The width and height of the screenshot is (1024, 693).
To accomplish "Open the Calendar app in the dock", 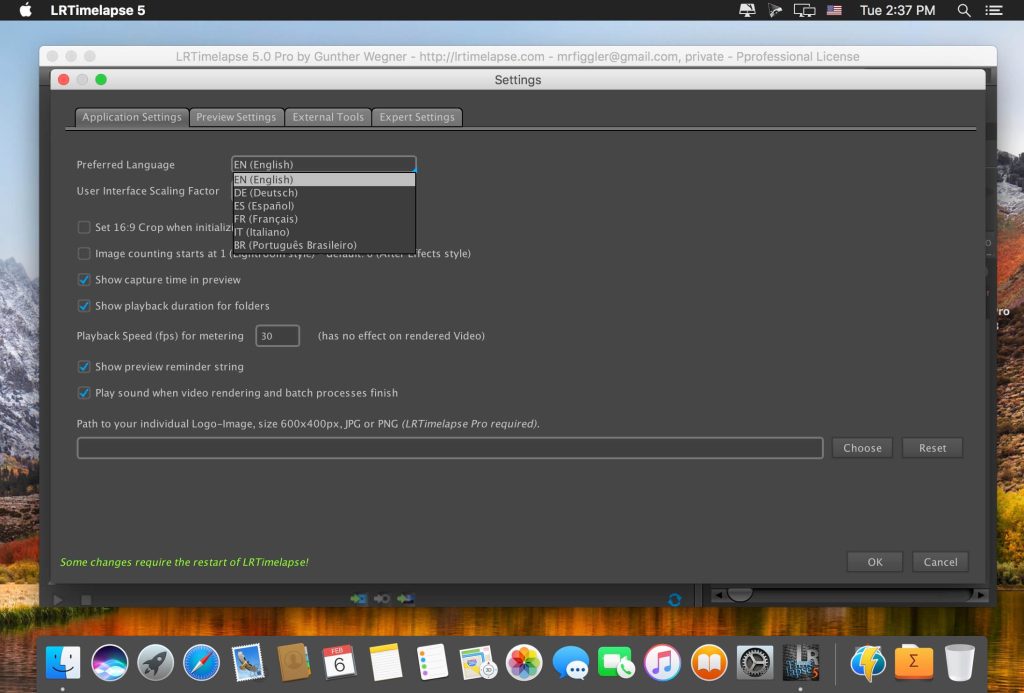I will pos(339,662).
